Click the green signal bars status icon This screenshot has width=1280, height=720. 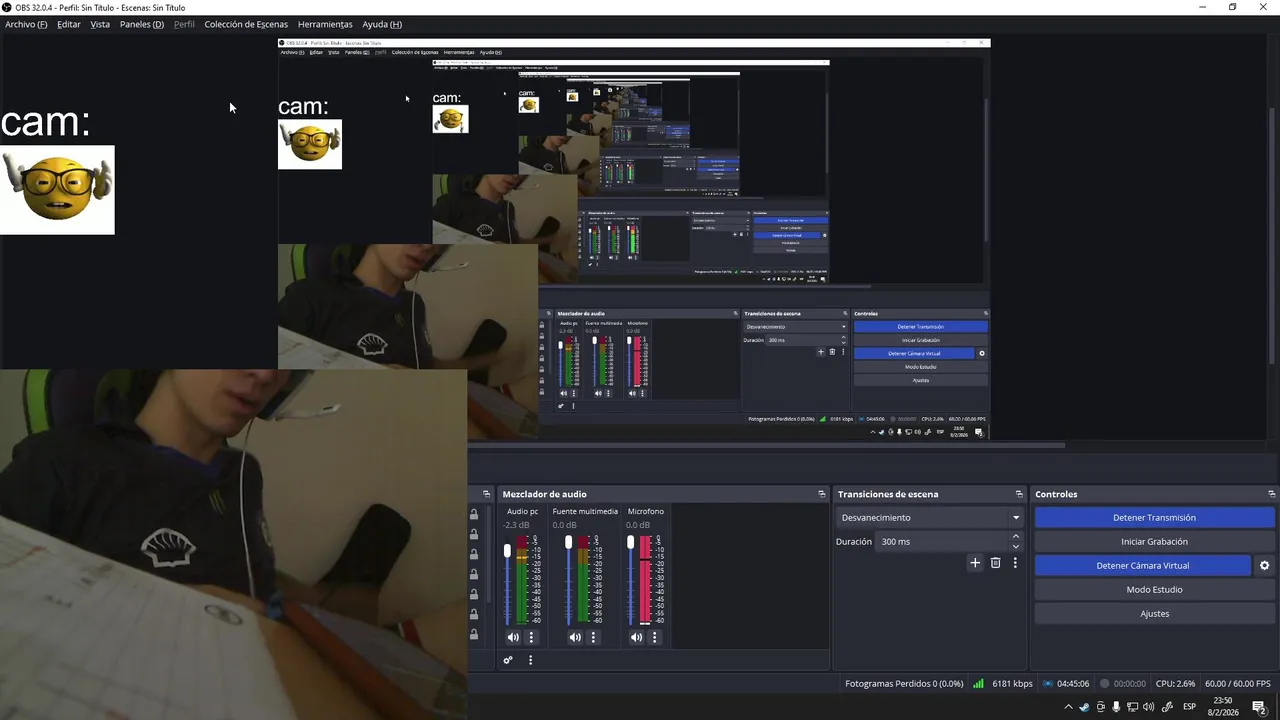coord(979,684)
